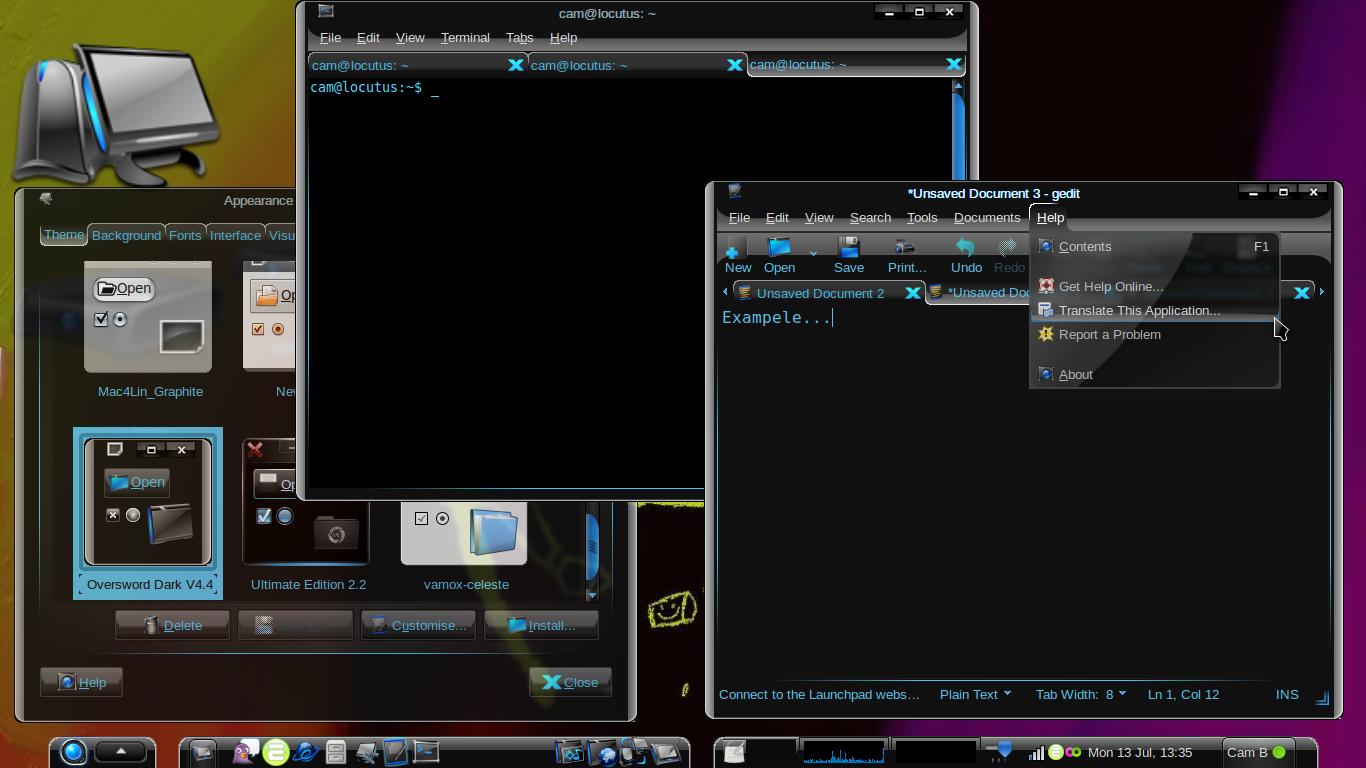
Task: Open the Pidgin messenger icon in the panel
Action: [244, 752]
